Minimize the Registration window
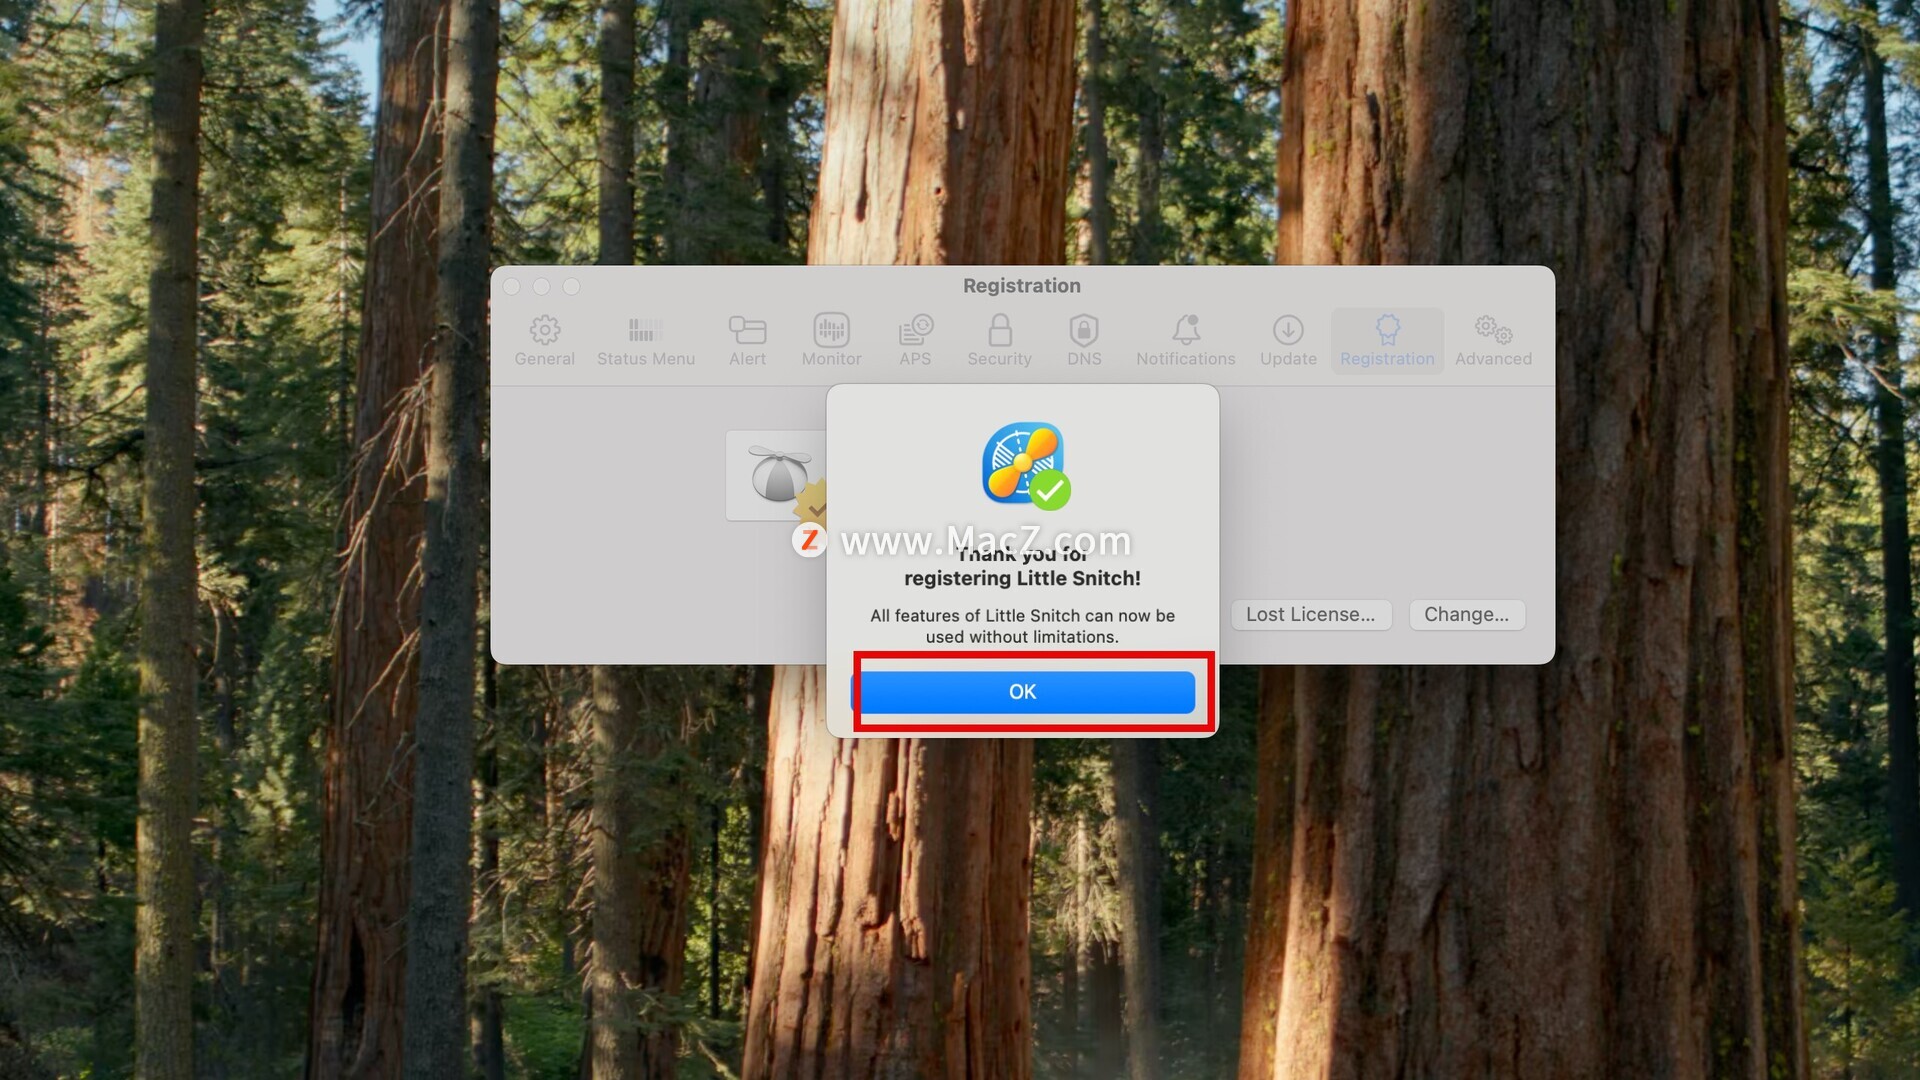 [x=542, y=287]
